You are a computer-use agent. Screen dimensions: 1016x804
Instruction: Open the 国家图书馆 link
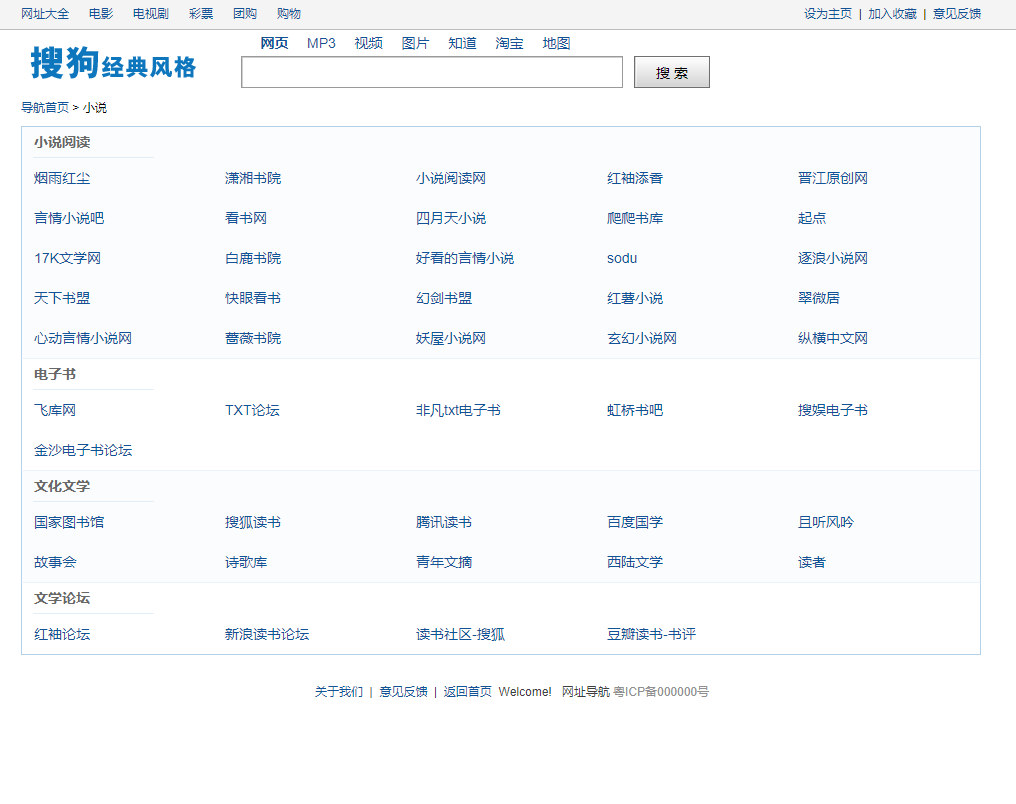[69, 522]
